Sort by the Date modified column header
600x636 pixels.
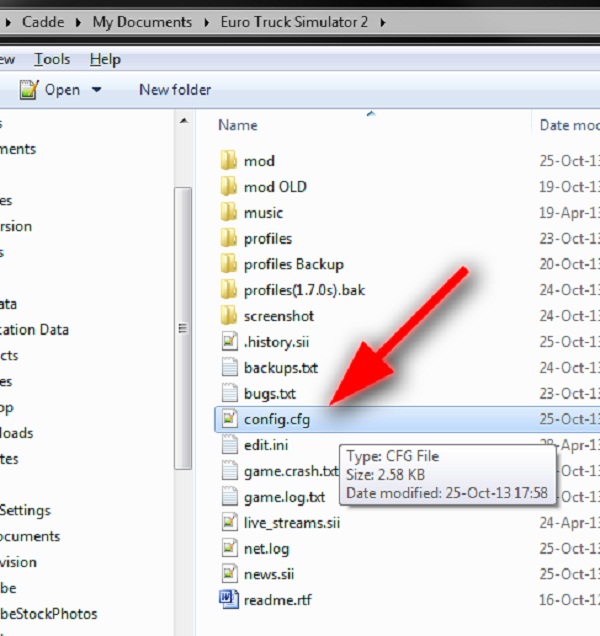coord(570,125)
